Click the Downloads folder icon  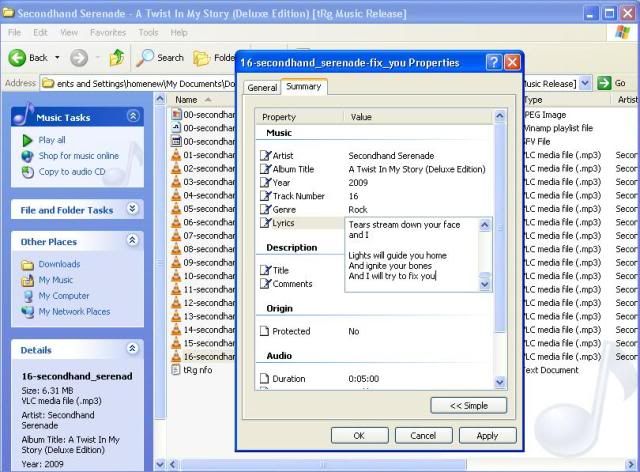pos(28,264)
